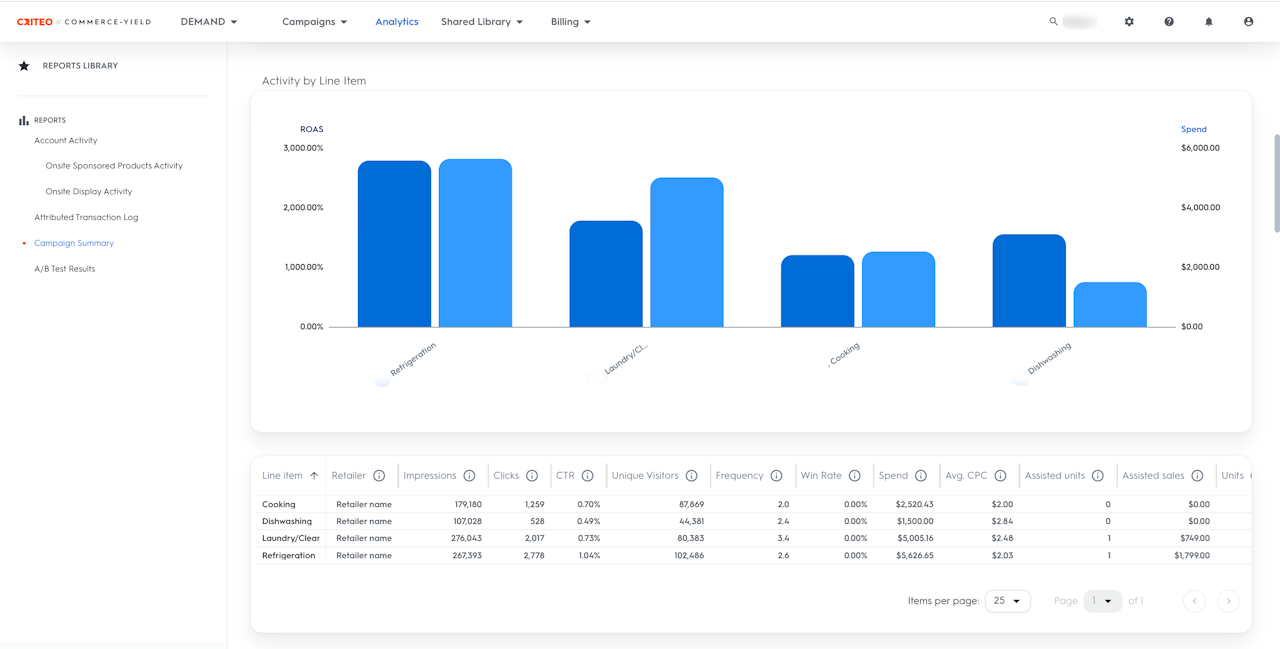
Task: Click the help question mark icon
Action: pyautogui.click(x=1169, y=22)
